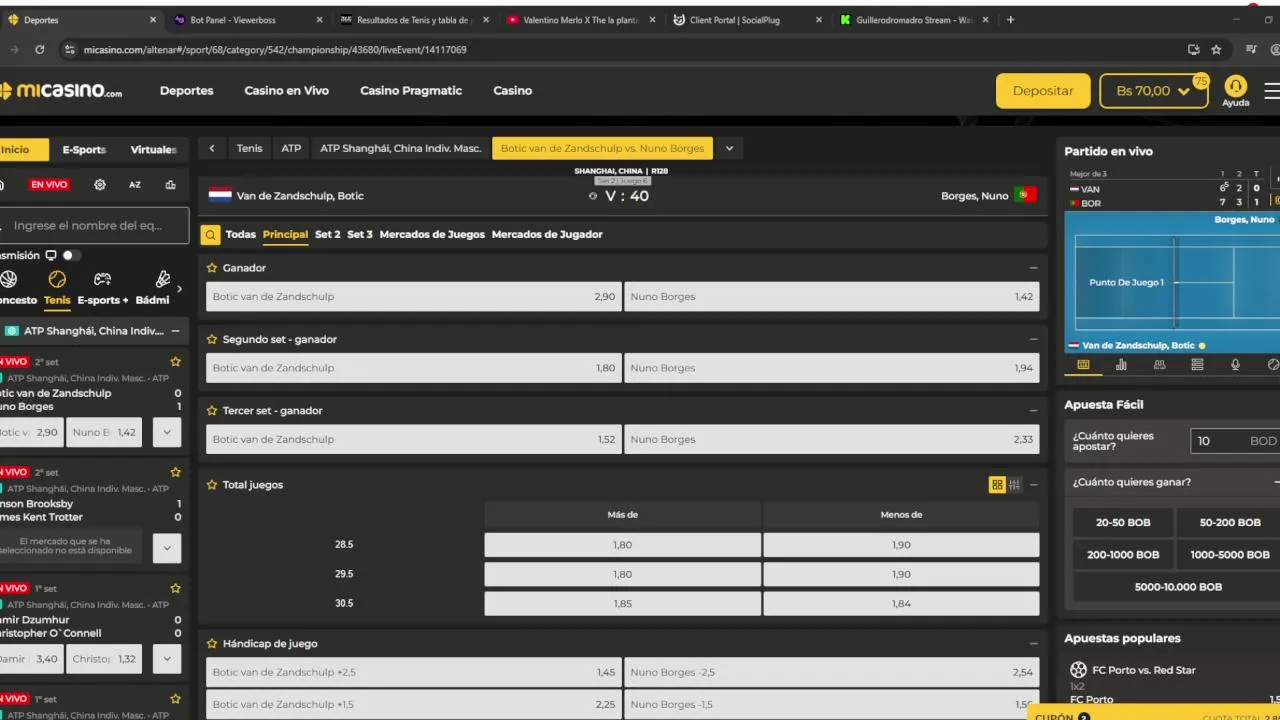The width and height of the screenshot is (1280, 720).
Task: Switch Total juegos to slider layout icon
Action: point(1015,485)
